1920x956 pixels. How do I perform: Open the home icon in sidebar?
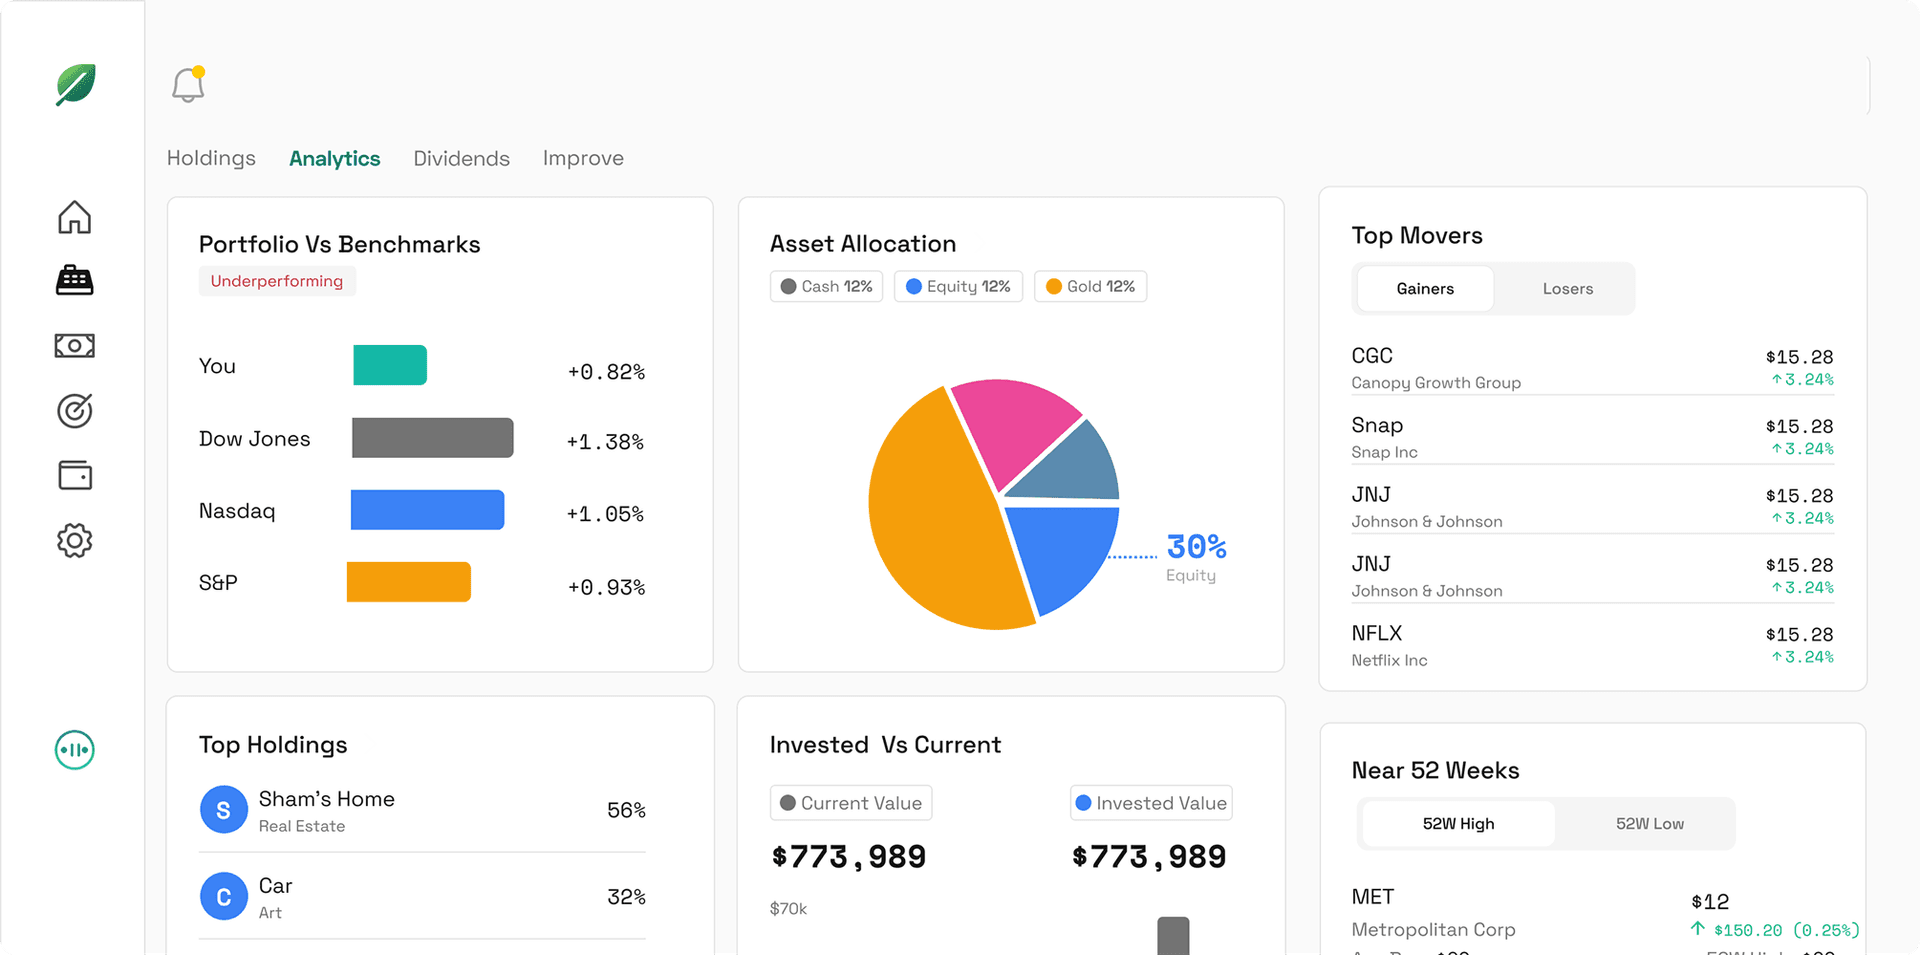74,216
